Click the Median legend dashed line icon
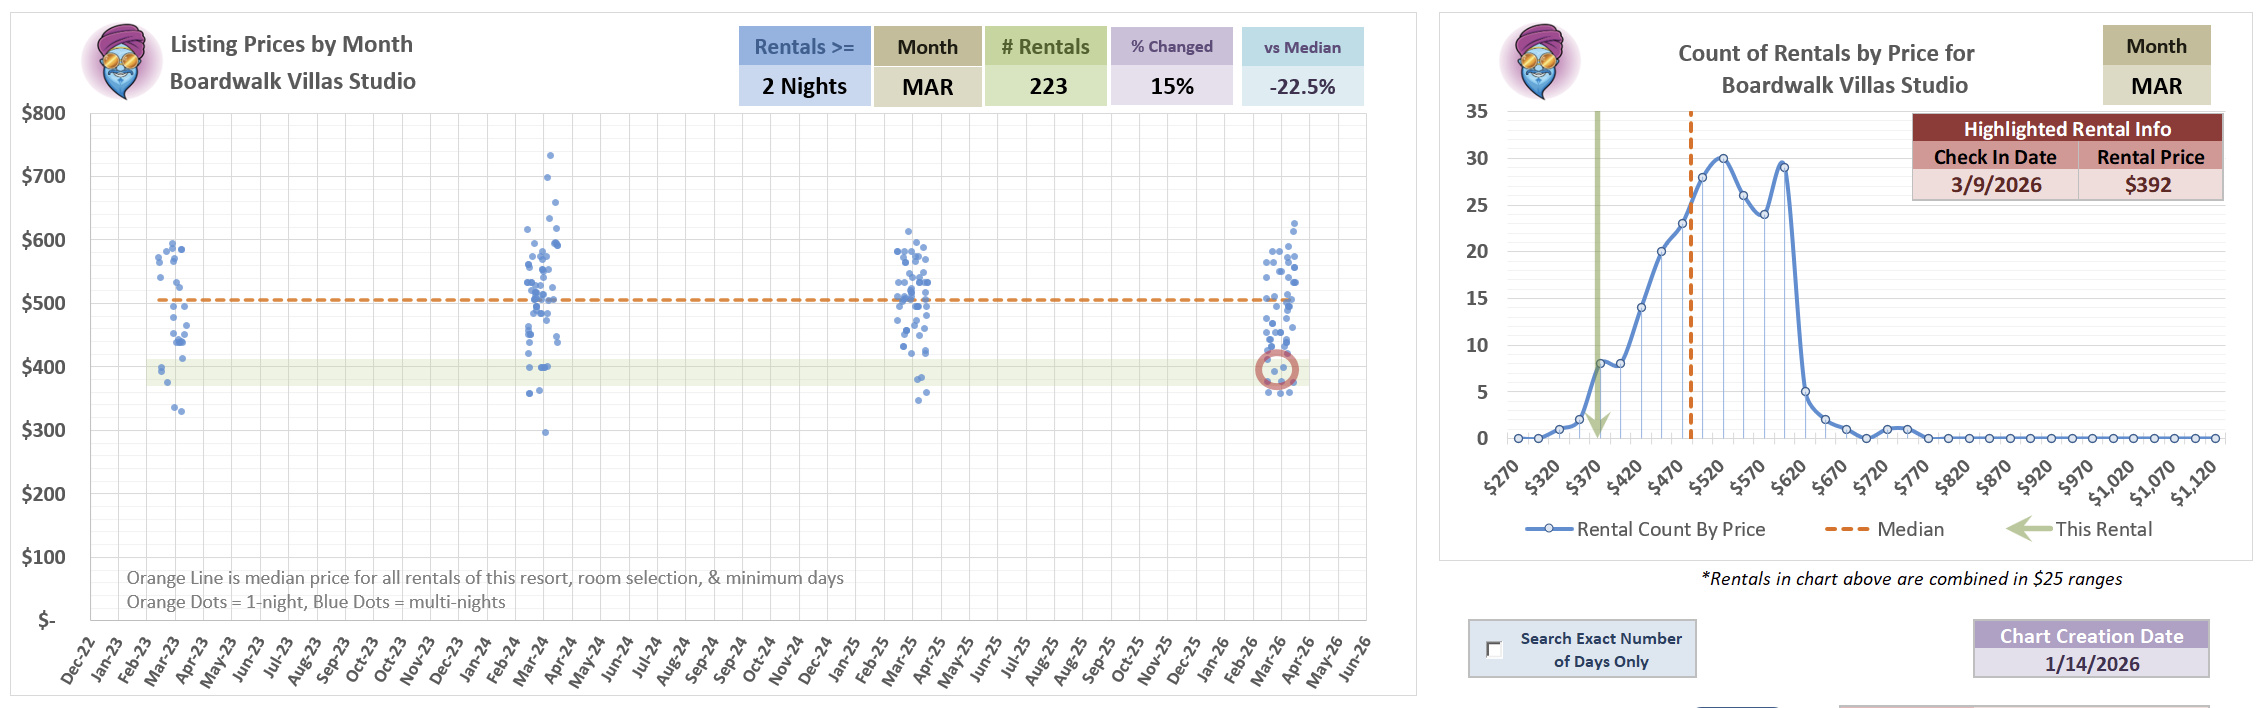The image size is (2261, 708). click(x=1846, y=529)
